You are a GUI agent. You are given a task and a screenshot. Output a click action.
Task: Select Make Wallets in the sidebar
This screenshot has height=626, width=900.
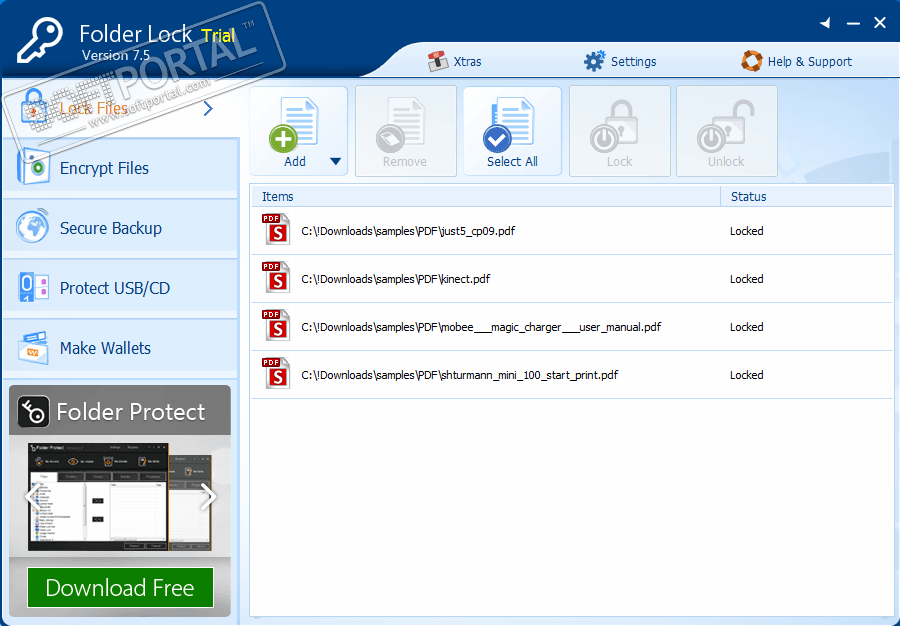click(120, 348)
